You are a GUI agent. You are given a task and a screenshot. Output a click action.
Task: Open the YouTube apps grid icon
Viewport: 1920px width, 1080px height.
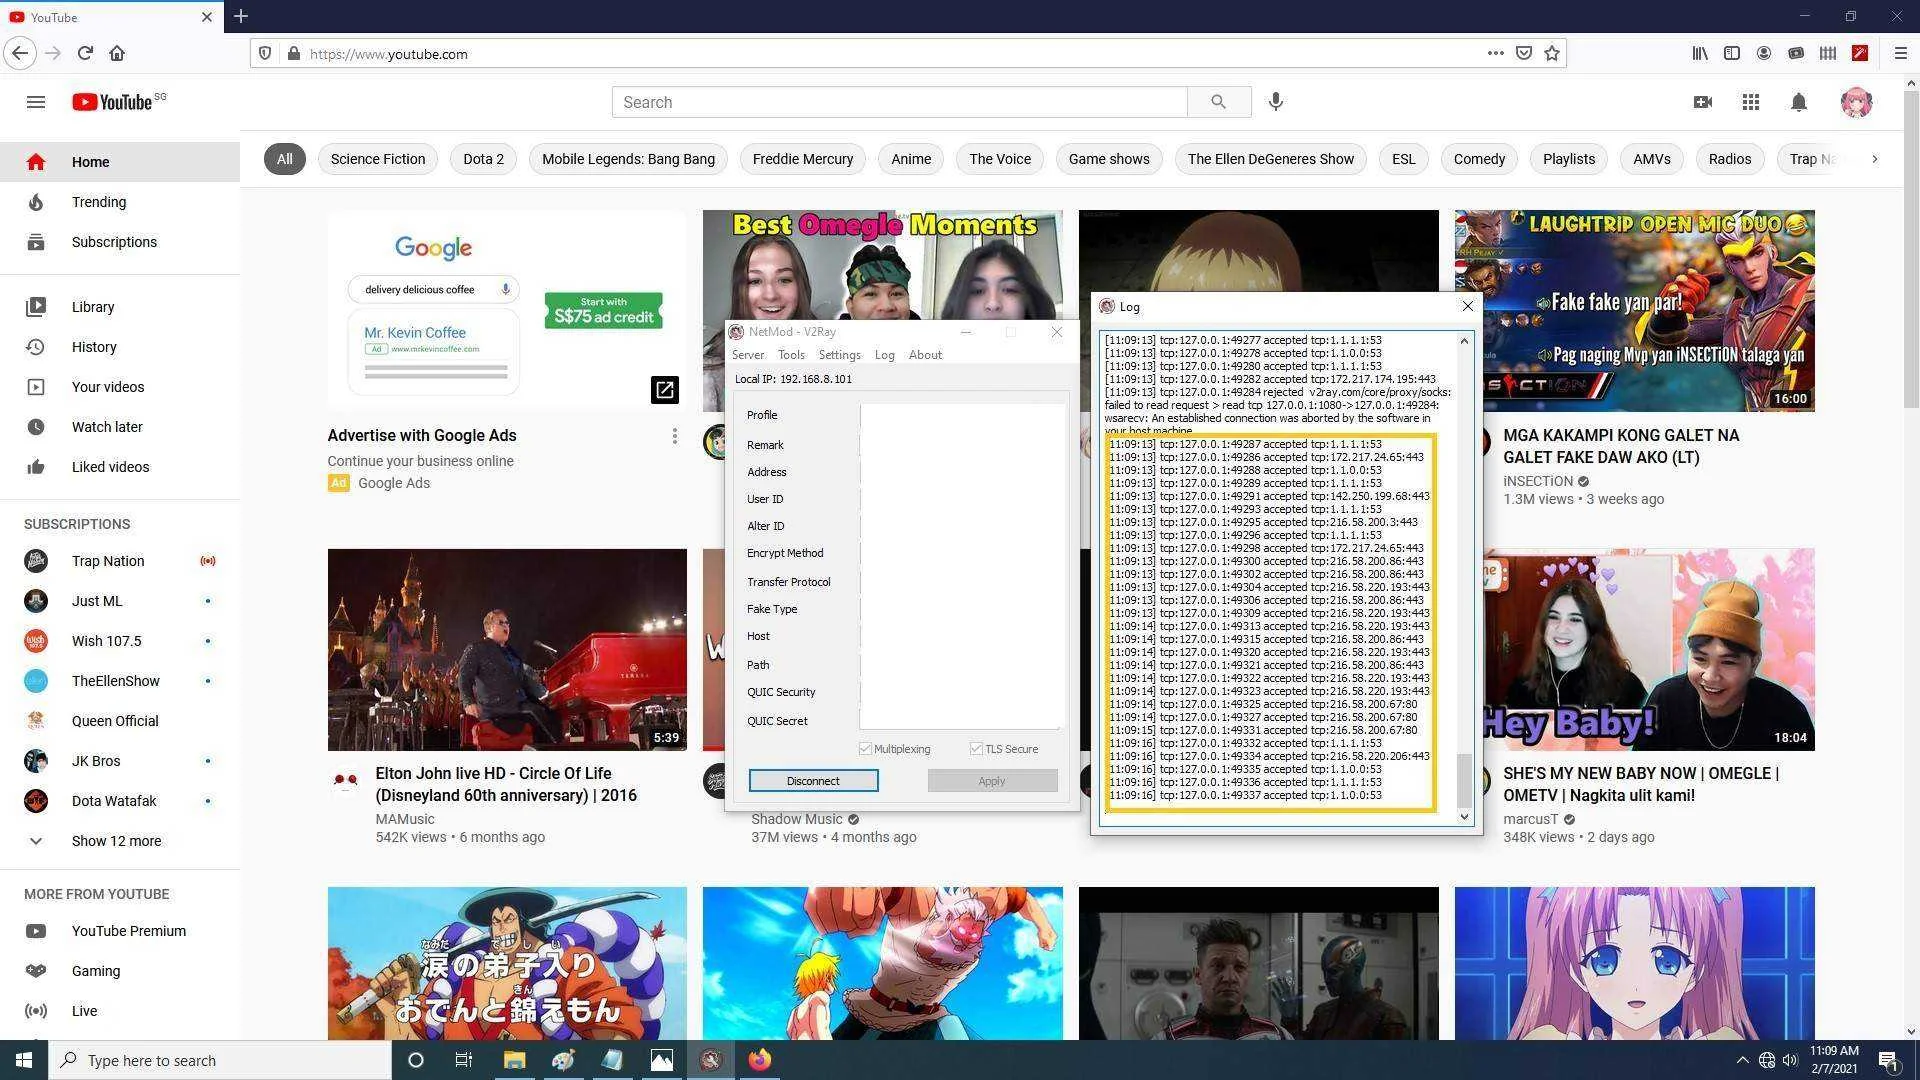coord(1750,102)
